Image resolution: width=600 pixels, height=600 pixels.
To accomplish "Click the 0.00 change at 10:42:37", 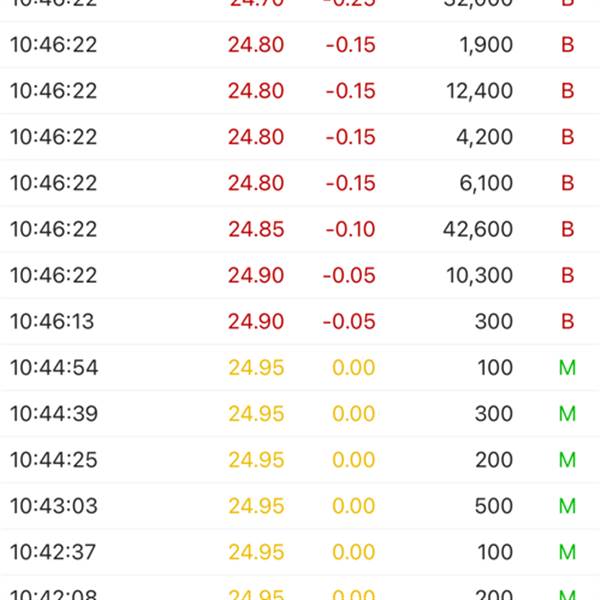I will (x=354, y=552).
